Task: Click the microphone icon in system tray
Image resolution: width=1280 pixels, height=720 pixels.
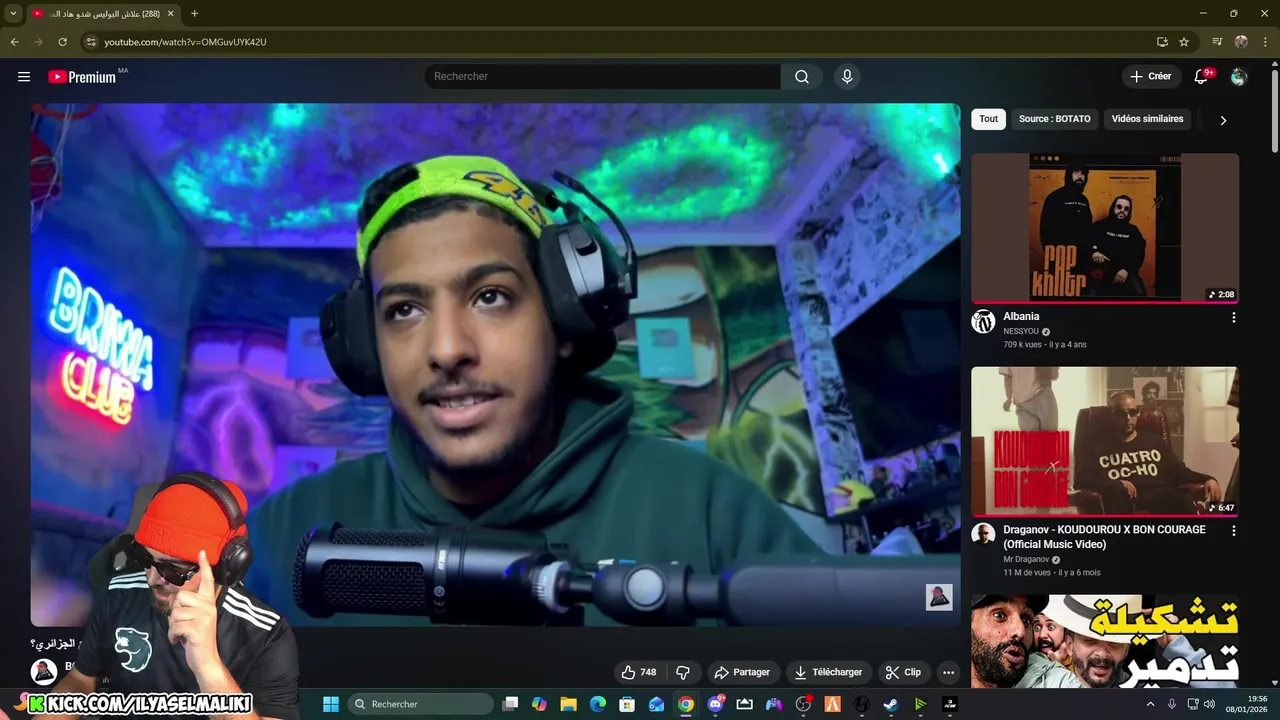Action: 1172,704
